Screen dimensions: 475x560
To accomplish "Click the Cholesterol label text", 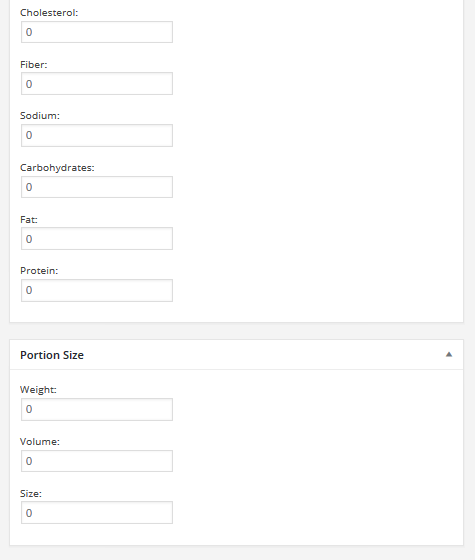I will pos(49,12).
